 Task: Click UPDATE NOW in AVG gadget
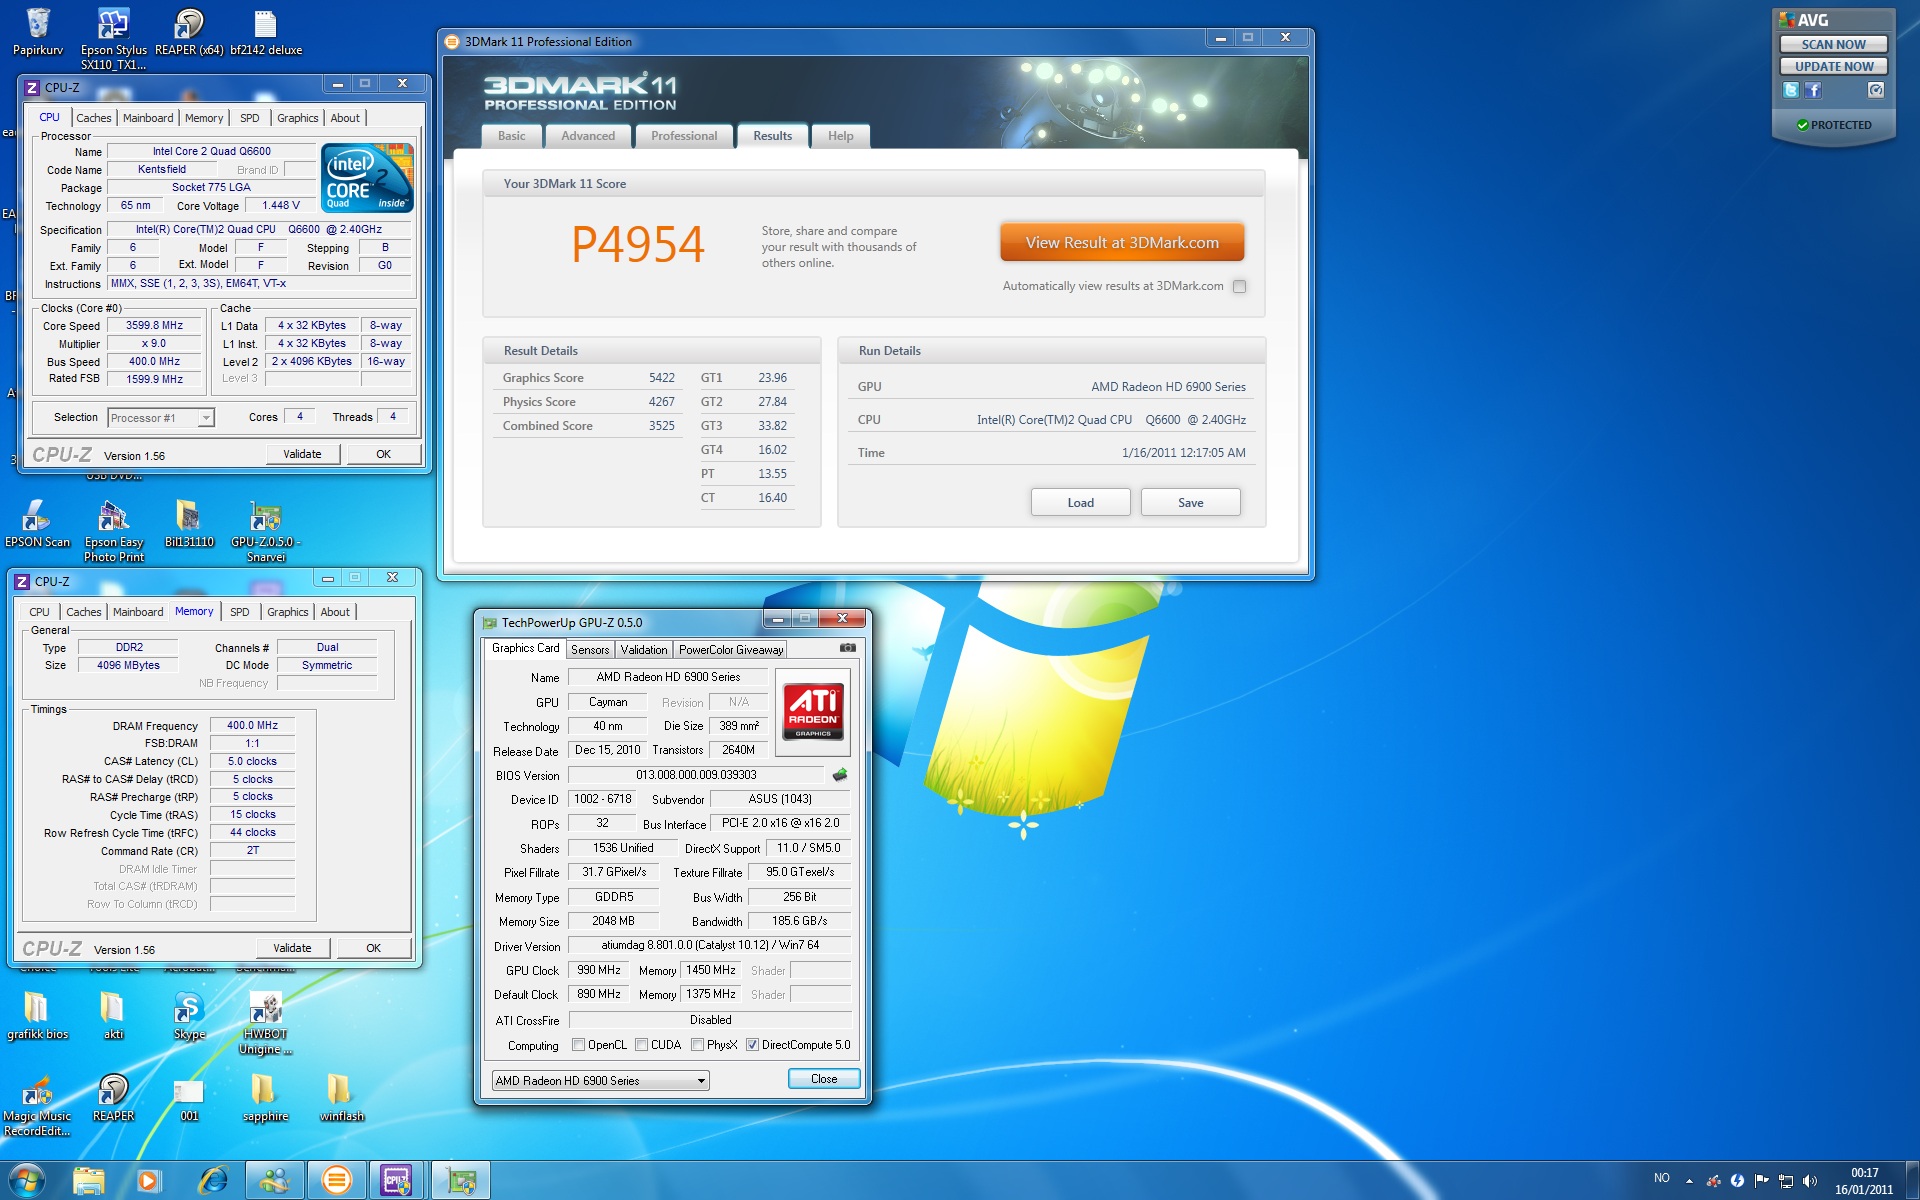(1833, 66)
